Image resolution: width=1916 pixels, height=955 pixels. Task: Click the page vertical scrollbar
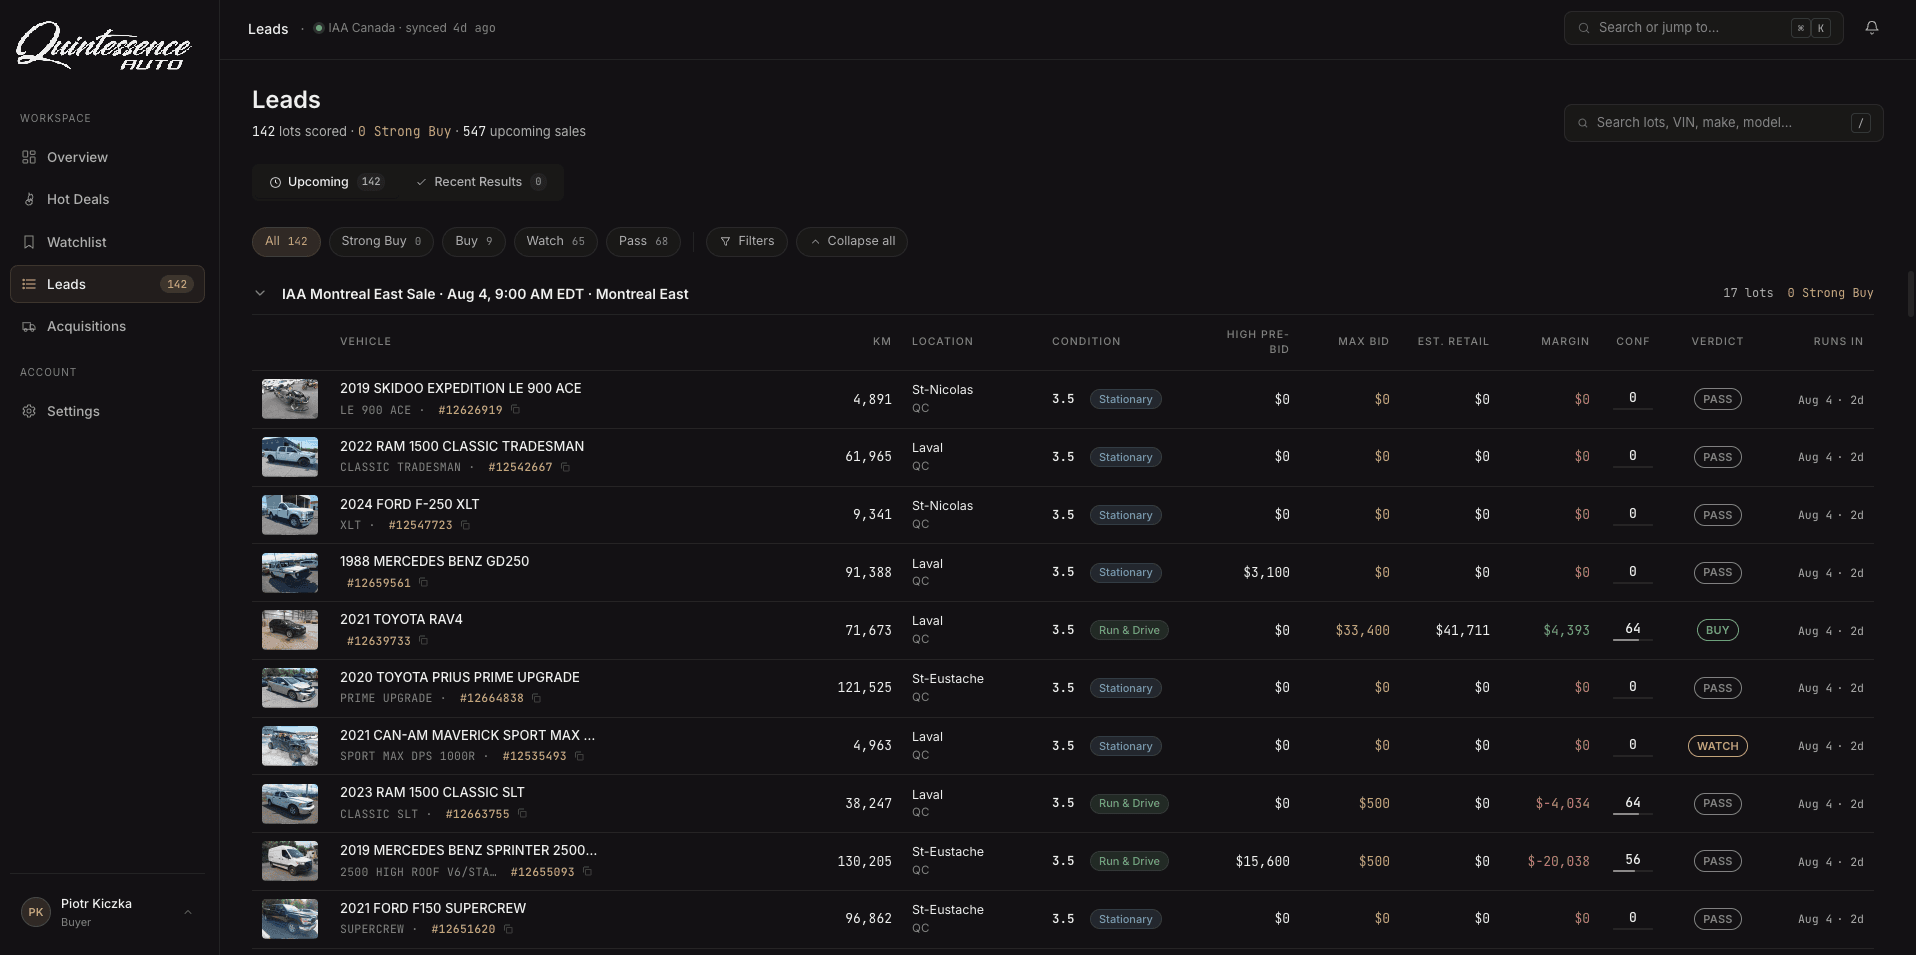click(x=1911, y=295)
